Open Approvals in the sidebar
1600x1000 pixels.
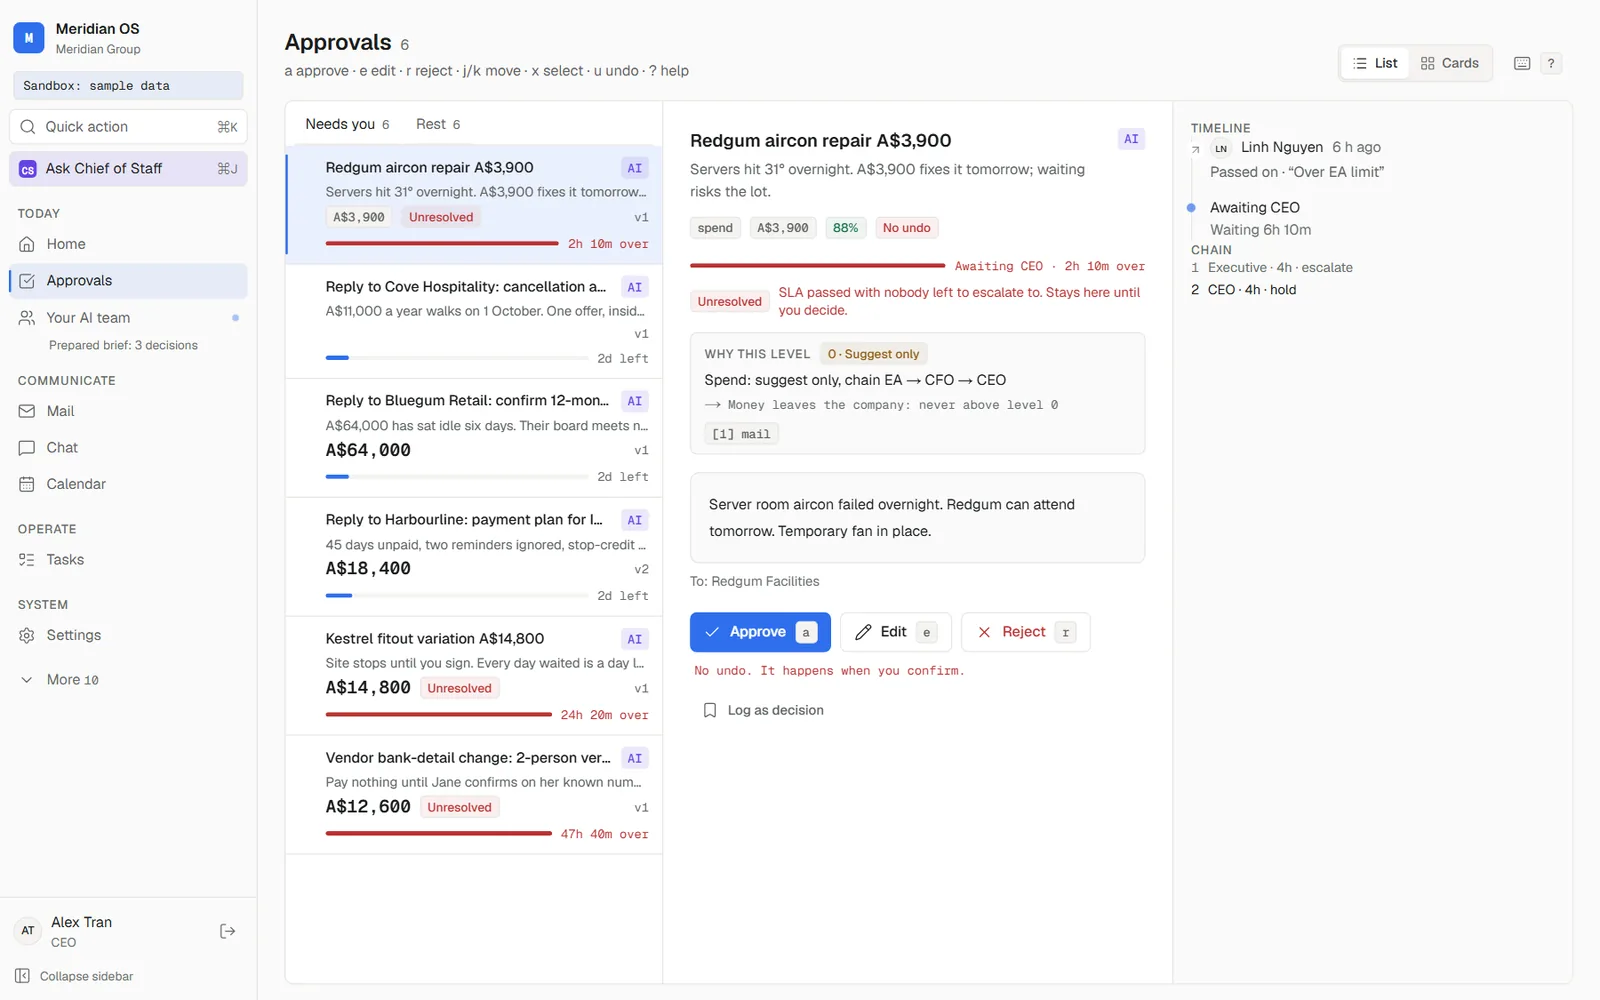[128, 281]
